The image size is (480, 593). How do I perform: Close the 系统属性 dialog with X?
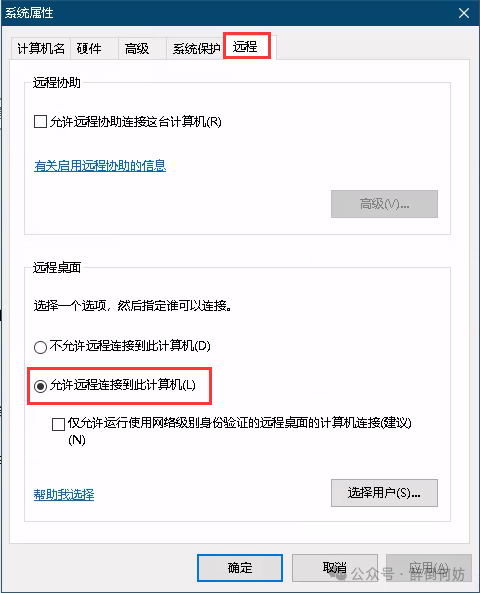click(464, 13)
